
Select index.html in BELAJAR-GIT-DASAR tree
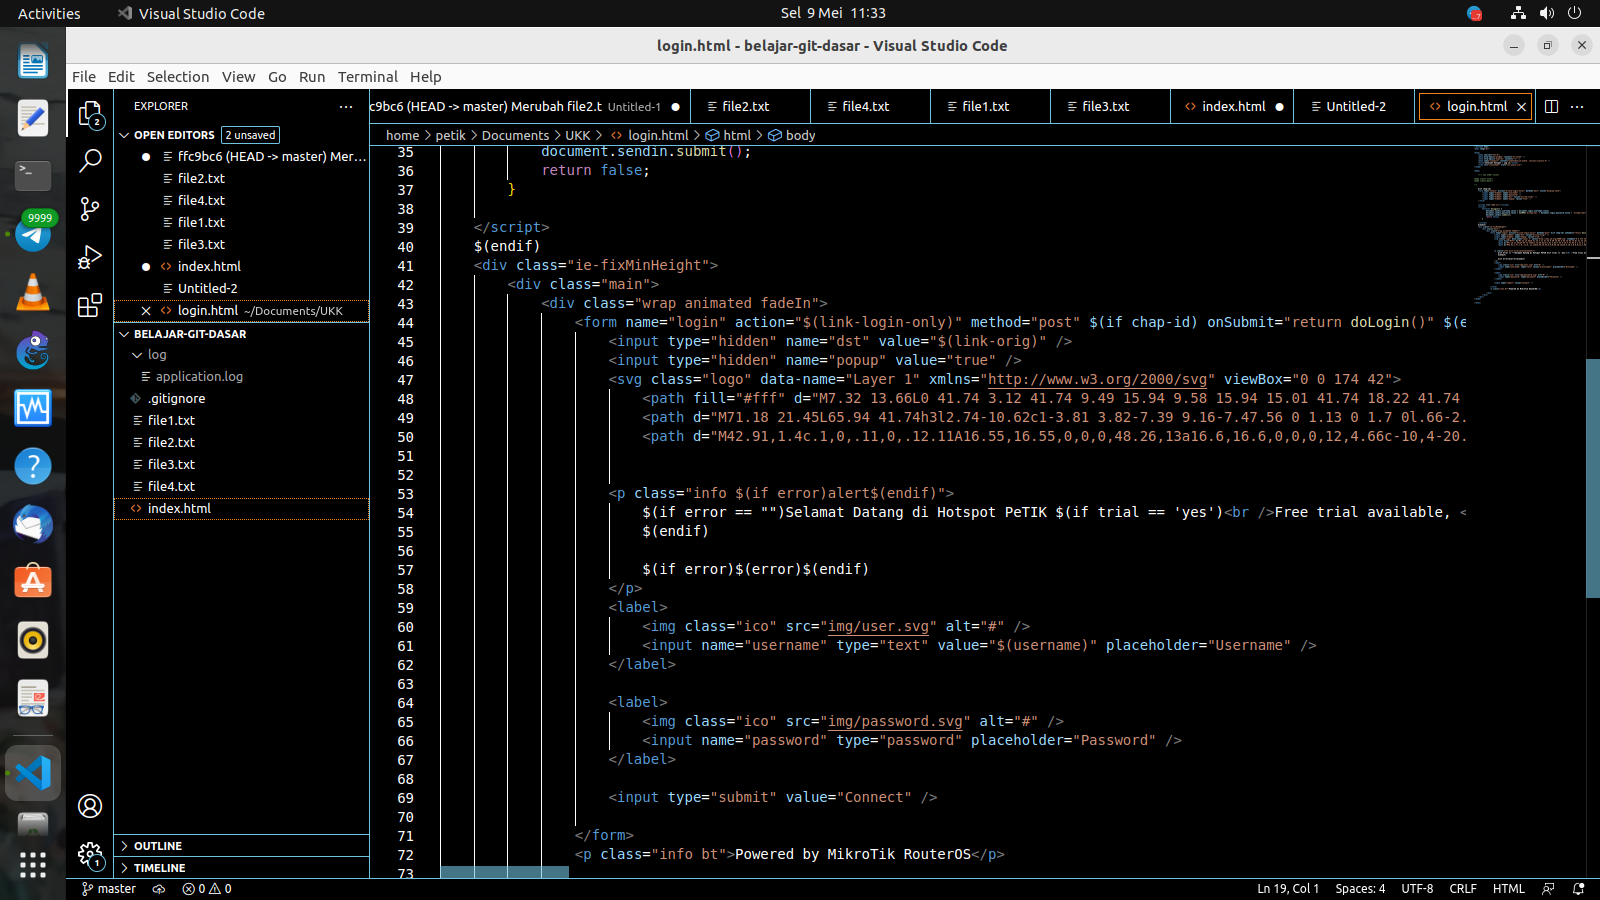tap(241, 509)
